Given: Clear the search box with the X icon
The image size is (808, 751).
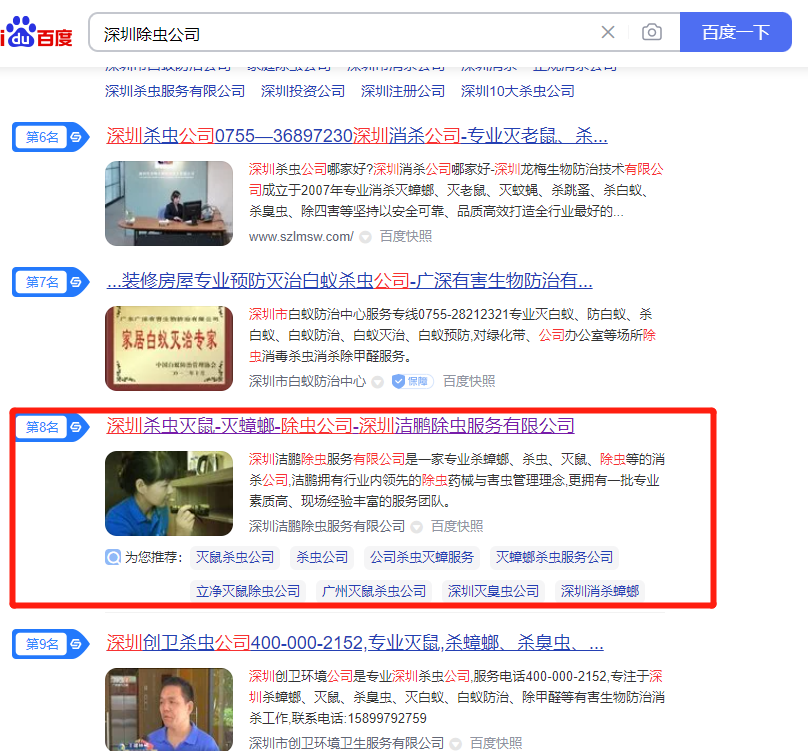Looking at the screenshot, I should pos(608,32).
